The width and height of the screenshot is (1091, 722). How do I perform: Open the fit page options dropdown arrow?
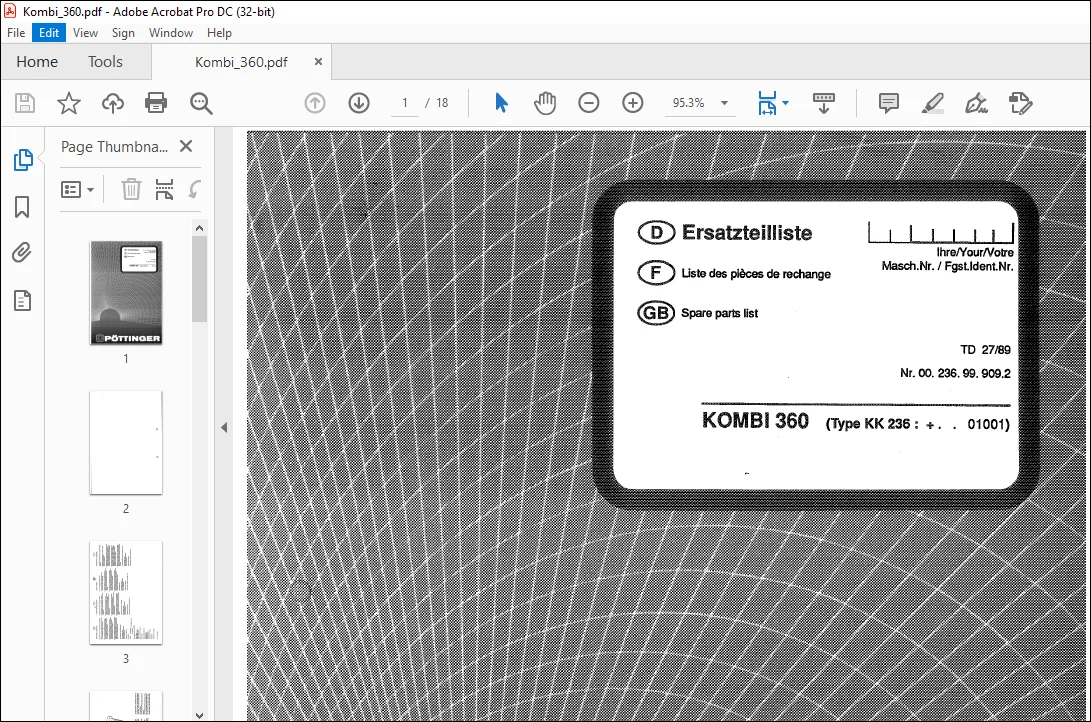click(786, 103)
